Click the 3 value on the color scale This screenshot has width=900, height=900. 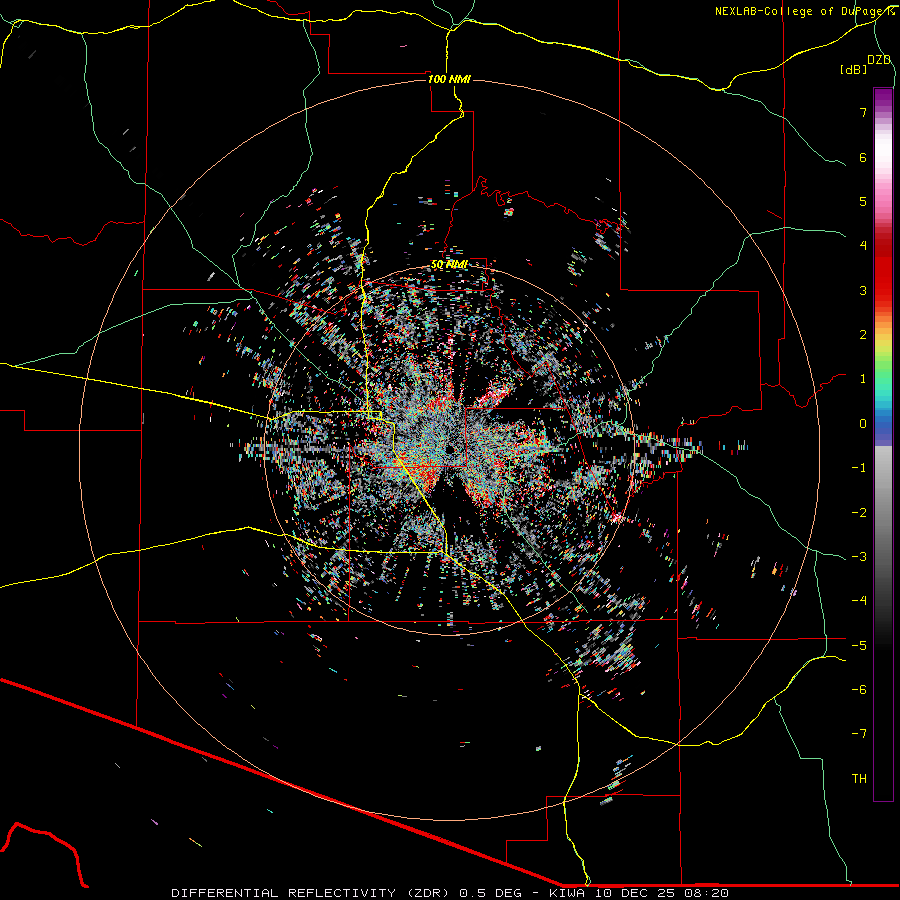tap(863, 290)
